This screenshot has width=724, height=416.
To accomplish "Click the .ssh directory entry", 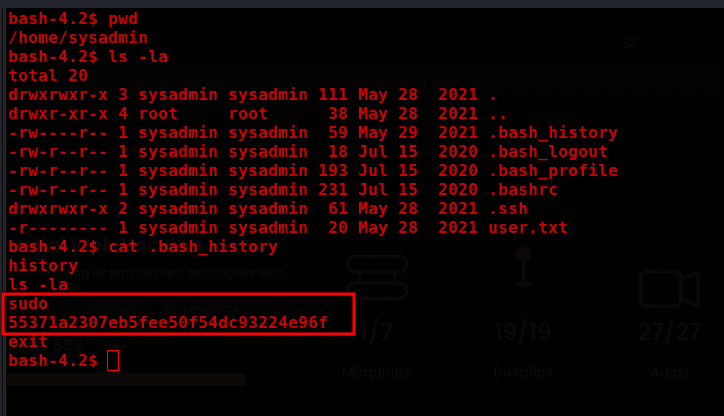I will click(508, 209).
